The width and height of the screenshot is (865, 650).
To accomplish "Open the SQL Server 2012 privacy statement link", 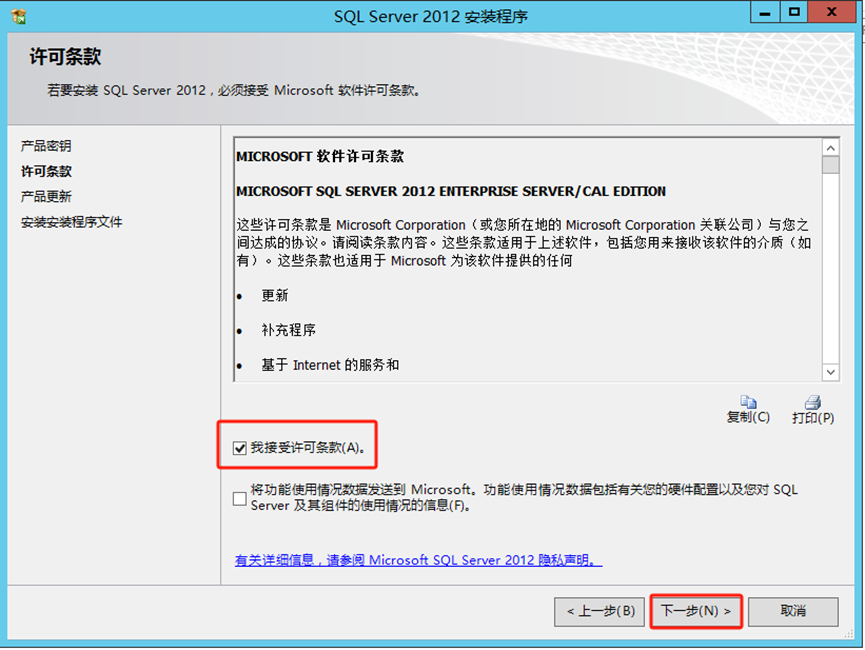I will click(x=418, y=560).
